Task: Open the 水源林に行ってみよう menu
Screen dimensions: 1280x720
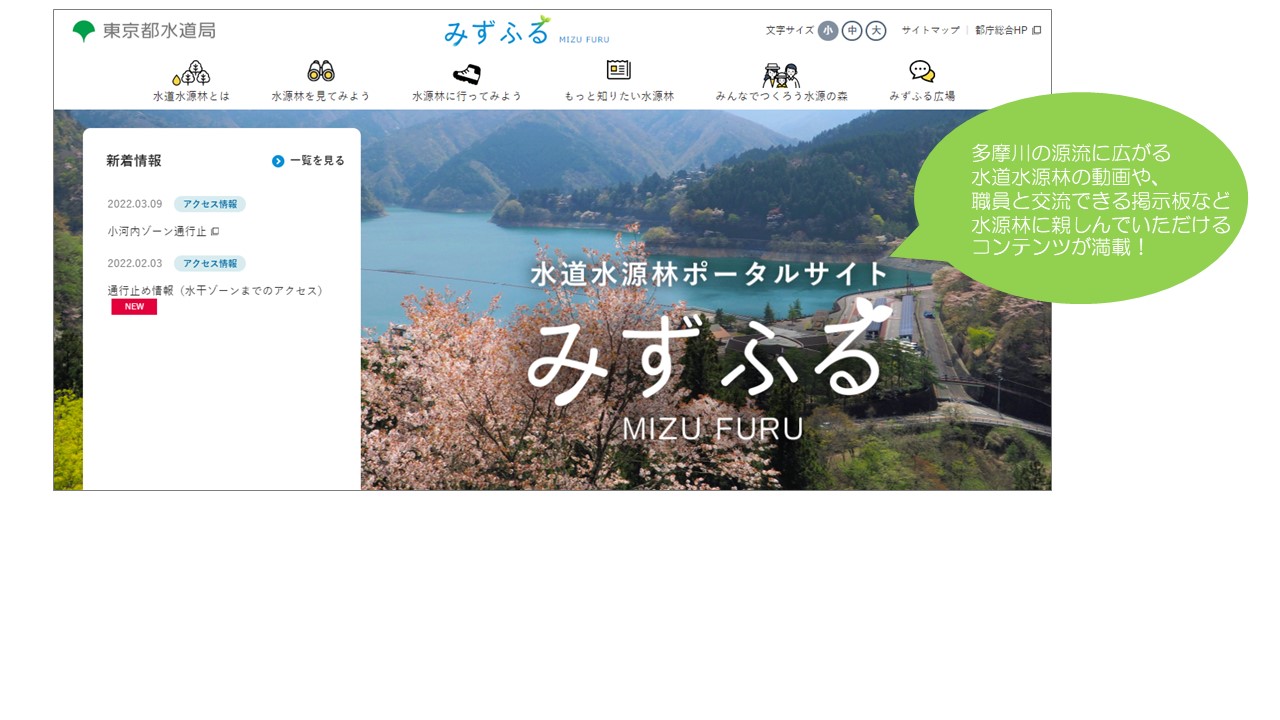Action: coord(467,96)
